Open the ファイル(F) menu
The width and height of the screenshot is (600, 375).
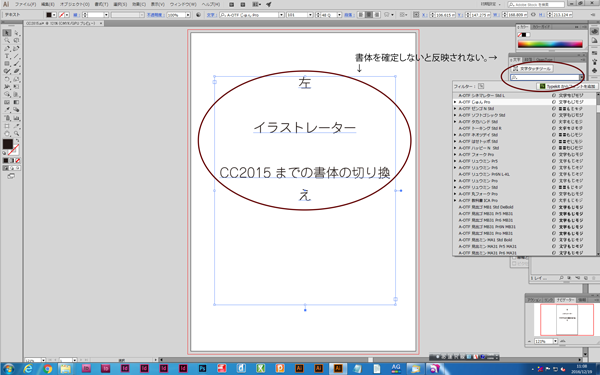pos(26,5)
